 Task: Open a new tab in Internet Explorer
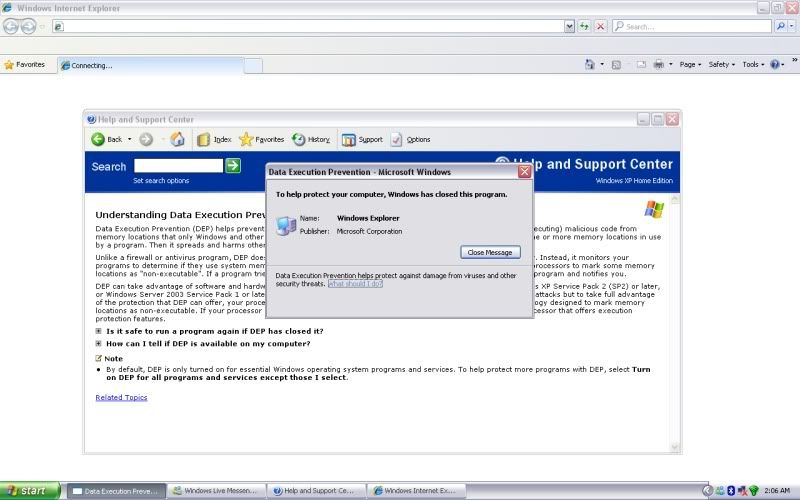[x=254, y=65]
